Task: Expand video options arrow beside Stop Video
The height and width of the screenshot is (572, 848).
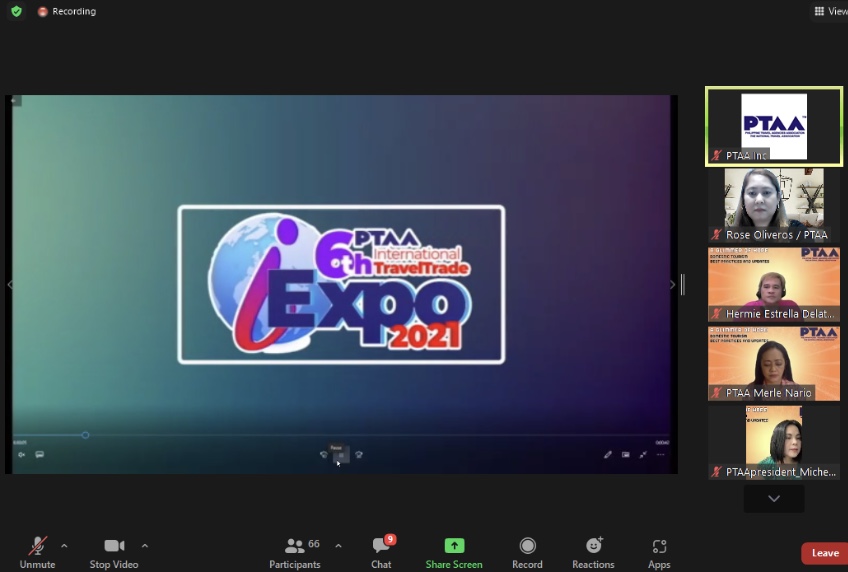Action: click(x=145, y=546)
